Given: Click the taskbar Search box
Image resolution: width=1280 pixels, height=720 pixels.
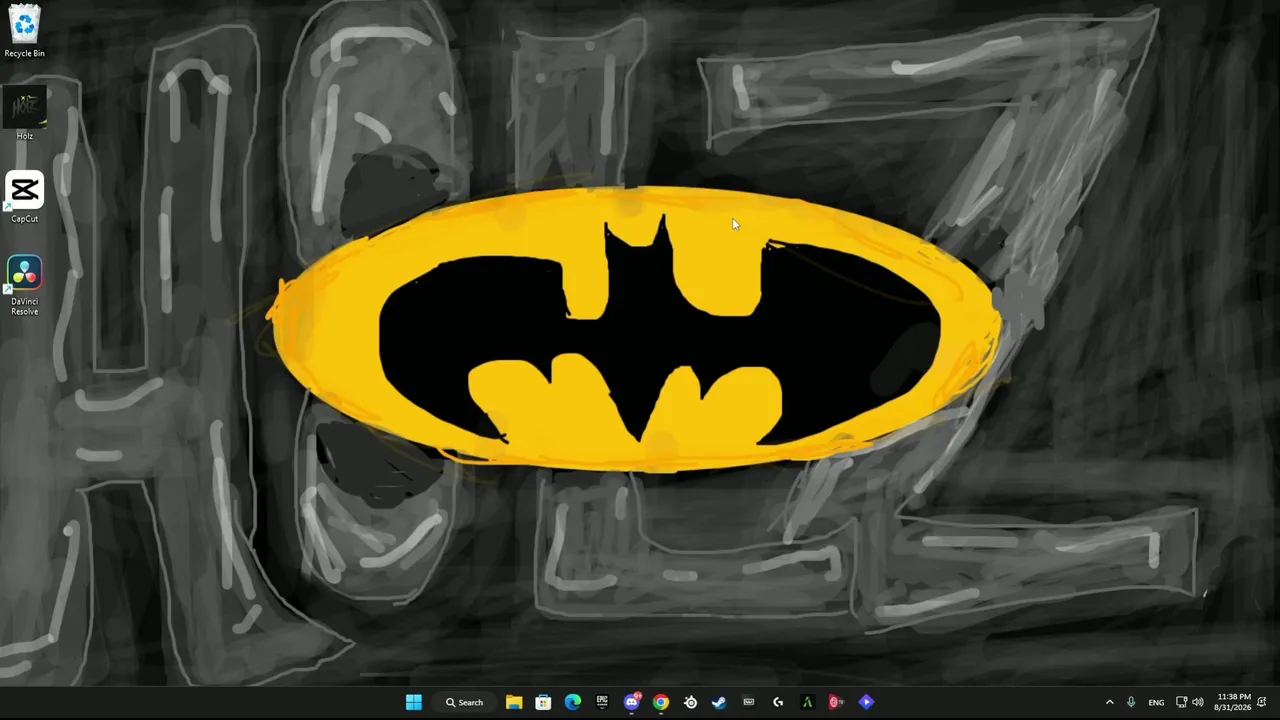Looking at the screenshot, I should [465, 702].
